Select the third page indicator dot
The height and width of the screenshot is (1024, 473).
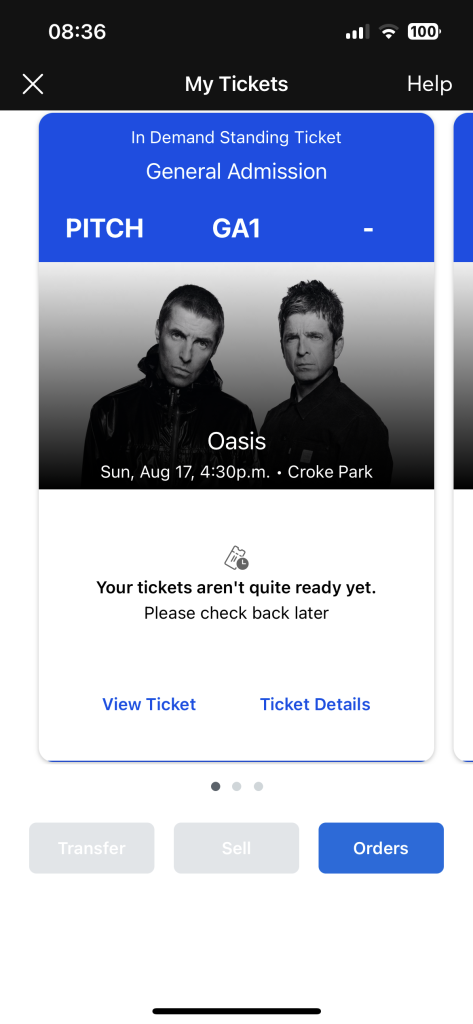click(258, 786)
